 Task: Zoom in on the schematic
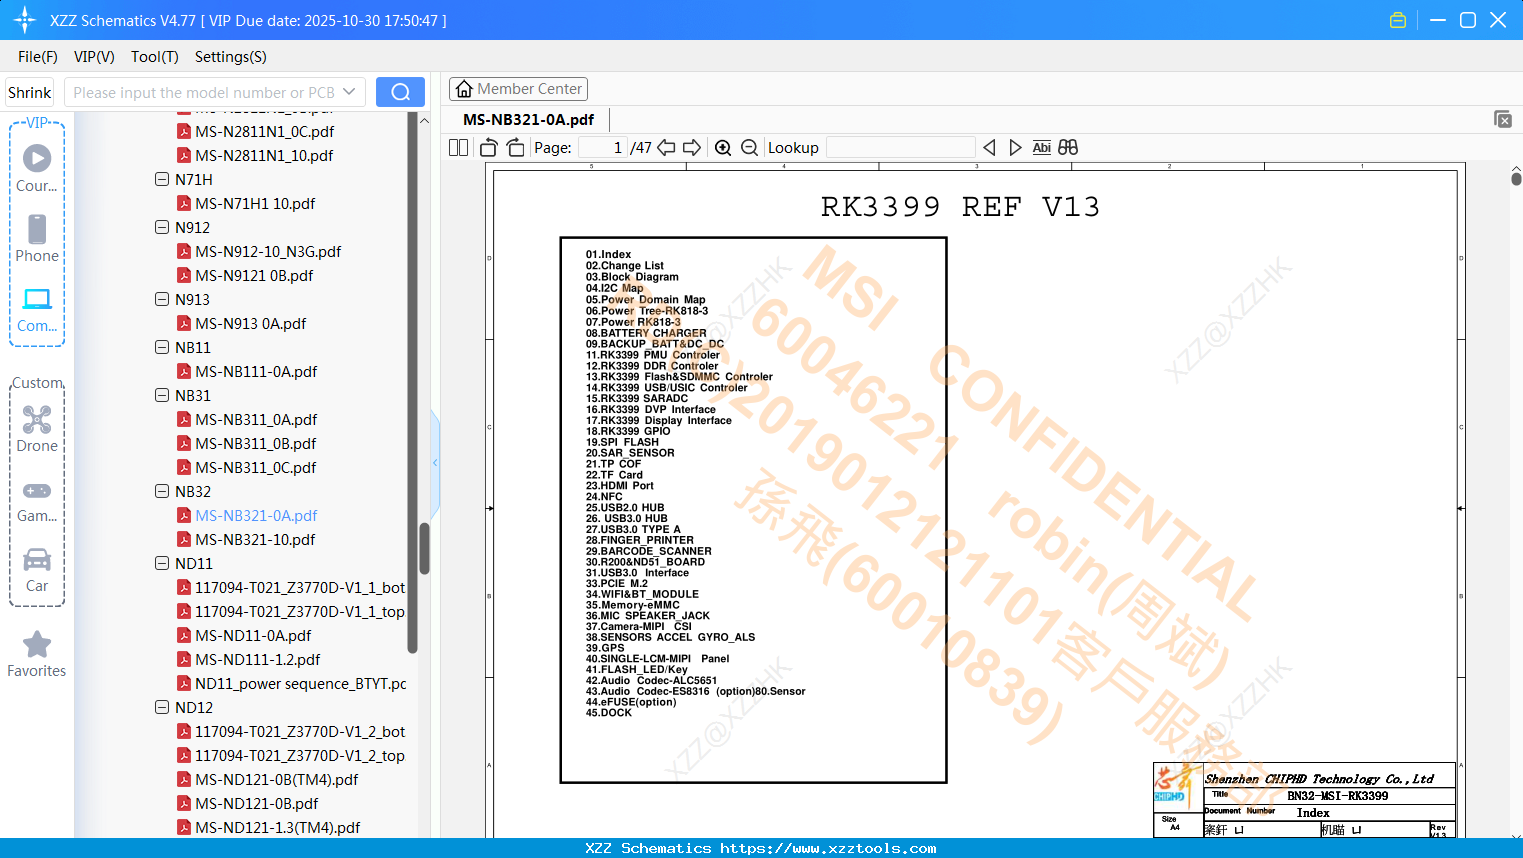[723, 147]
